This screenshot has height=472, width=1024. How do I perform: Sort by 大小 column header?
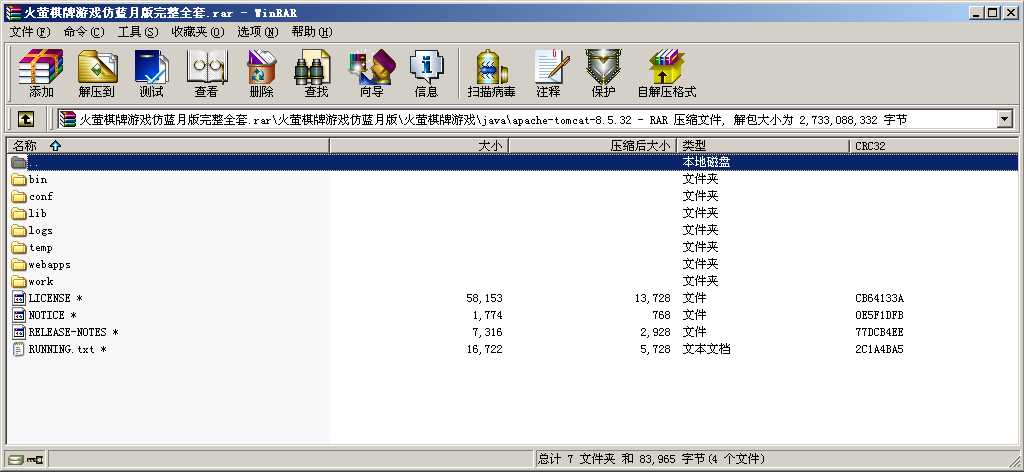[419, 146]
